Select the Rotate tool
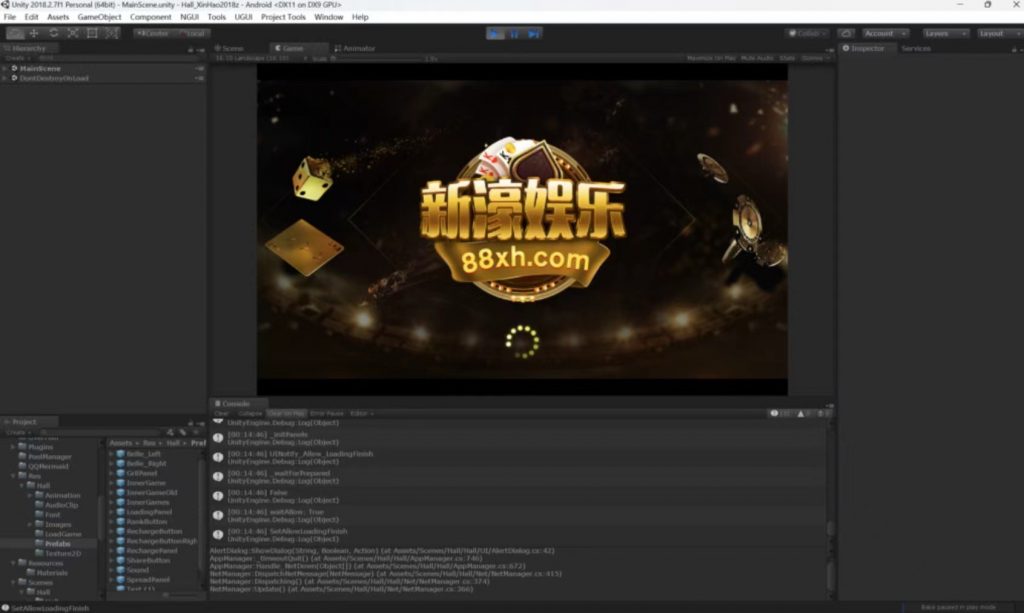This screenshot has width=1024, height=613. pos(53,33)
